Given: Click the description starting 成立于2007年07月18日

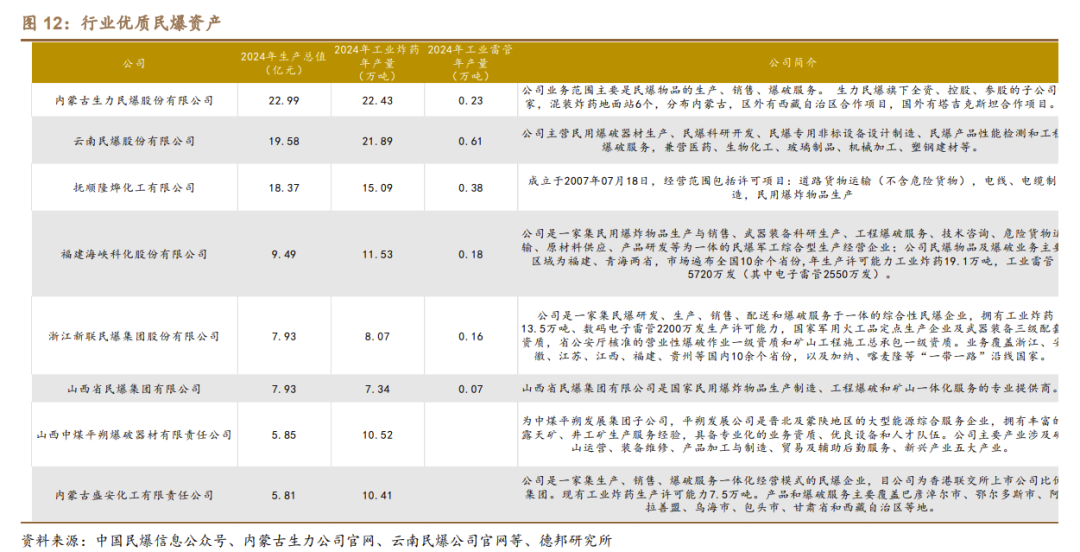Looking at the screenshot, I should (792, 187).
